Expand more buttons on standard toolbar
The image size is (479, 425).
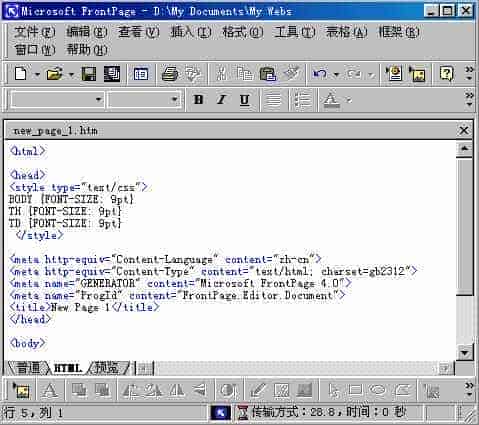(469, 74)
